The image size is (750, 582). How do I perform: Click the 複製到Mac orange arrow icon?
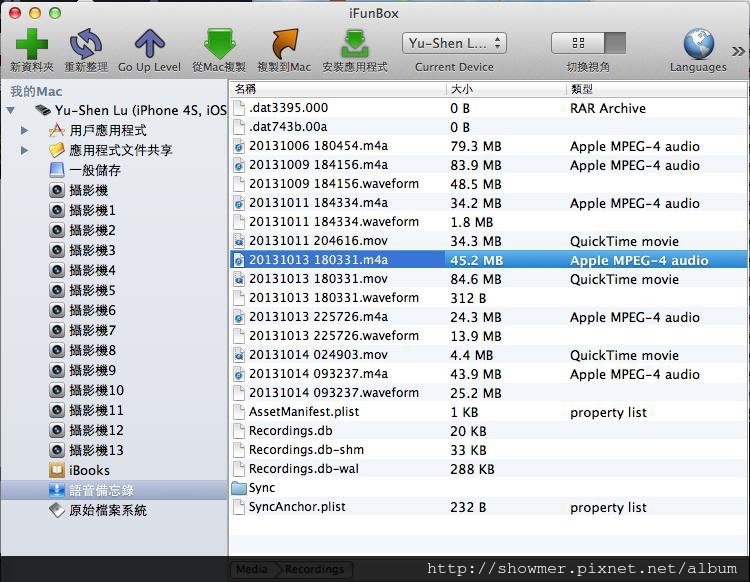[285, 44]
